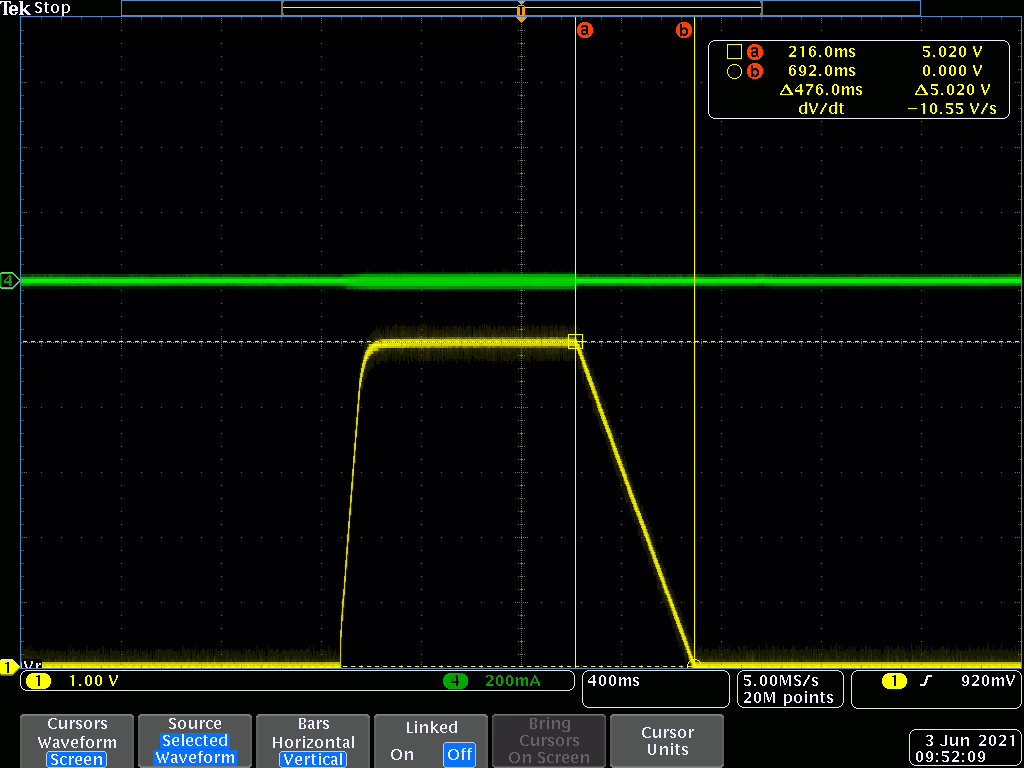Click the yellow channel 1 ground marker

9,666
